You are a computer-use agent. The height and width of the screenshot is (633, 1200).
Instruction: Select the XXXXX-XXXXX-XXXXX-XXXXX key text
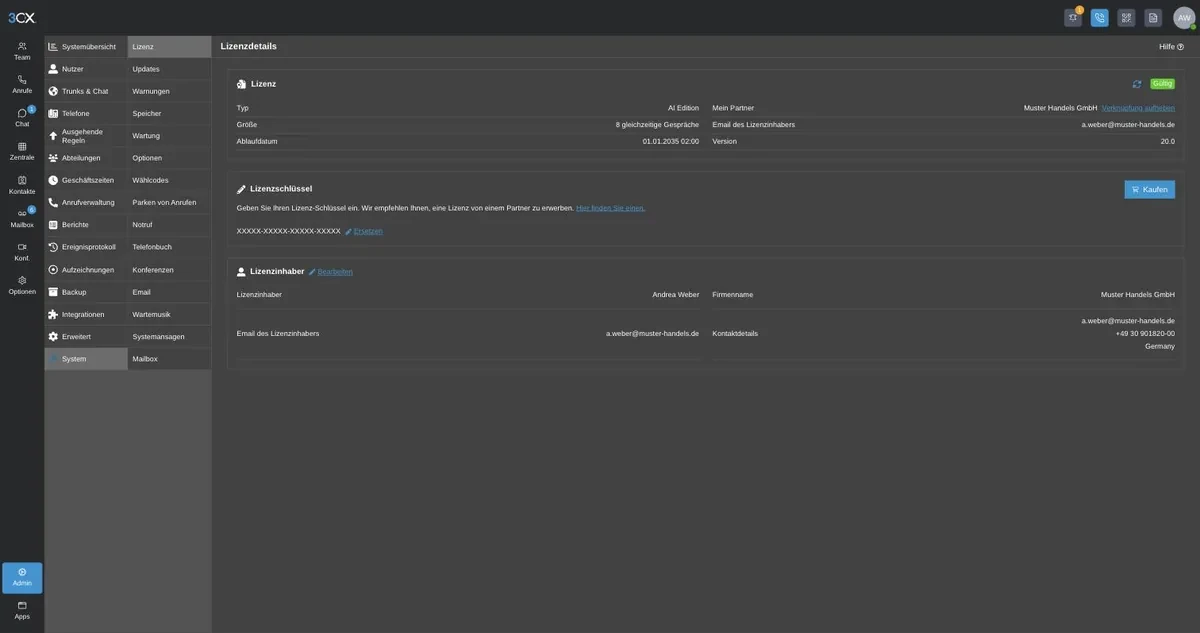pos(289,231)
